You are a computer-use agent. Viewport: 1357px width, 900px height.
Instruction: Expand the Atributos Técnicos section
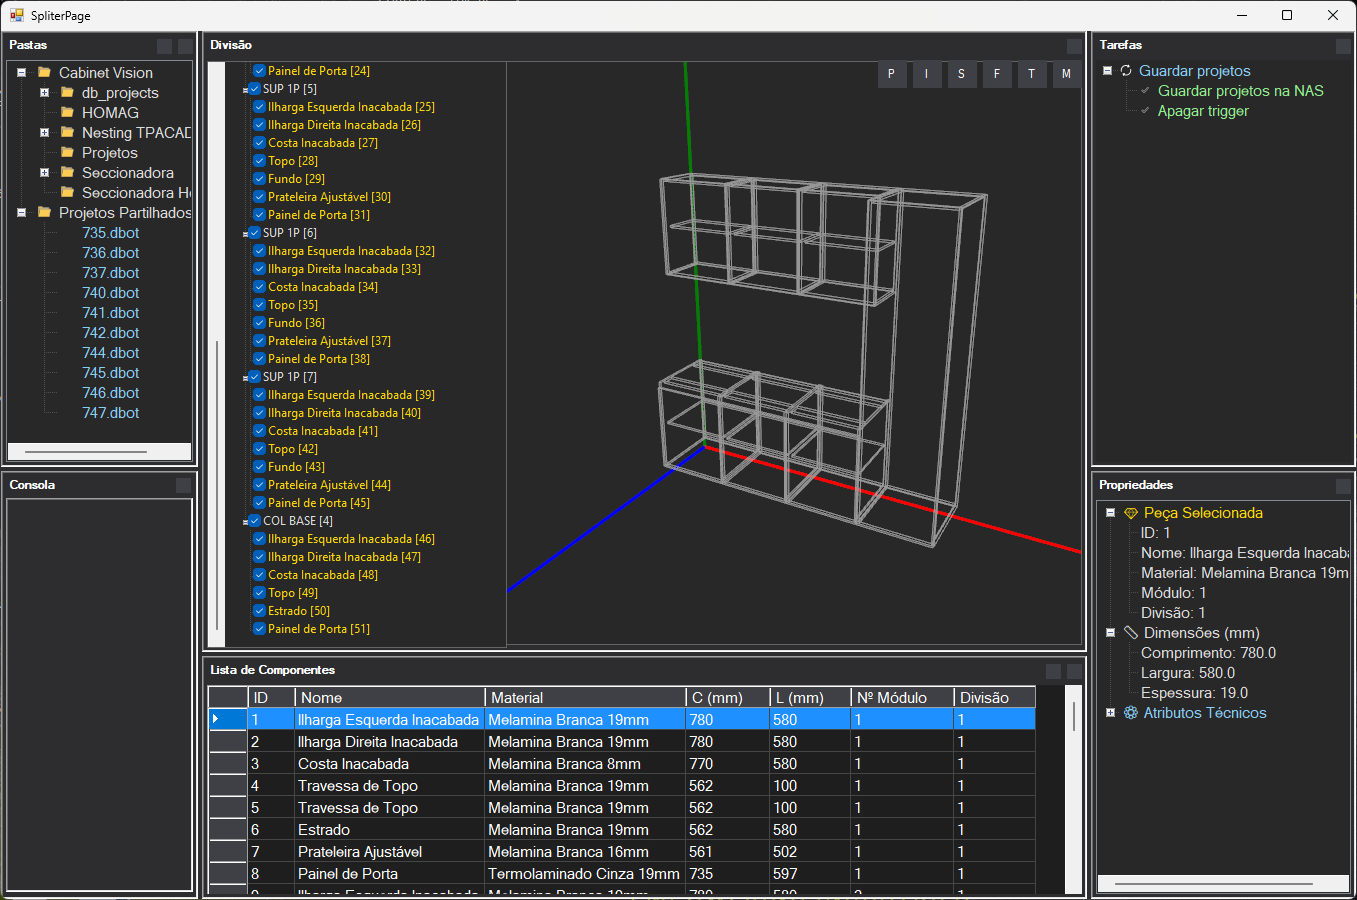click(x=1110, y=713)
